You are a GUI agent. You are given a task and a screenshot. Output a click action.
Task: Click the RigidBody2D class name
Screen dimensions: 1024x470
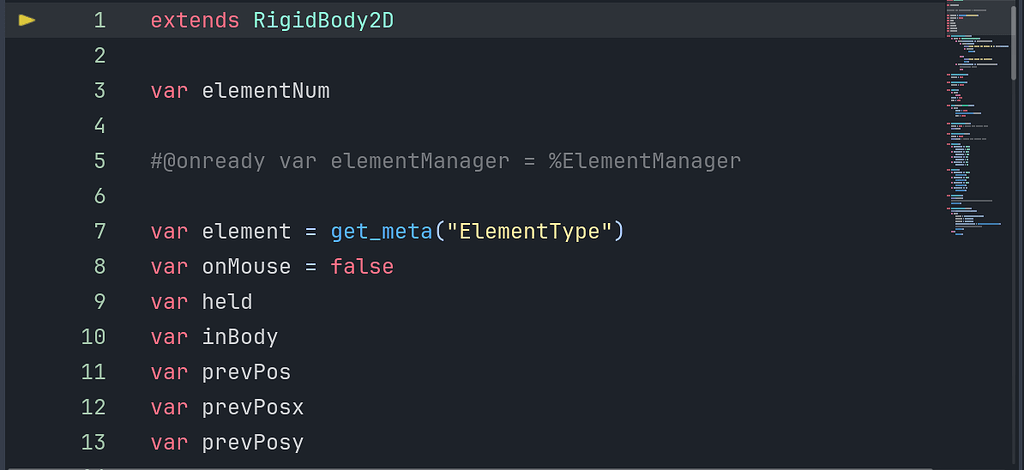coord(323,20)
